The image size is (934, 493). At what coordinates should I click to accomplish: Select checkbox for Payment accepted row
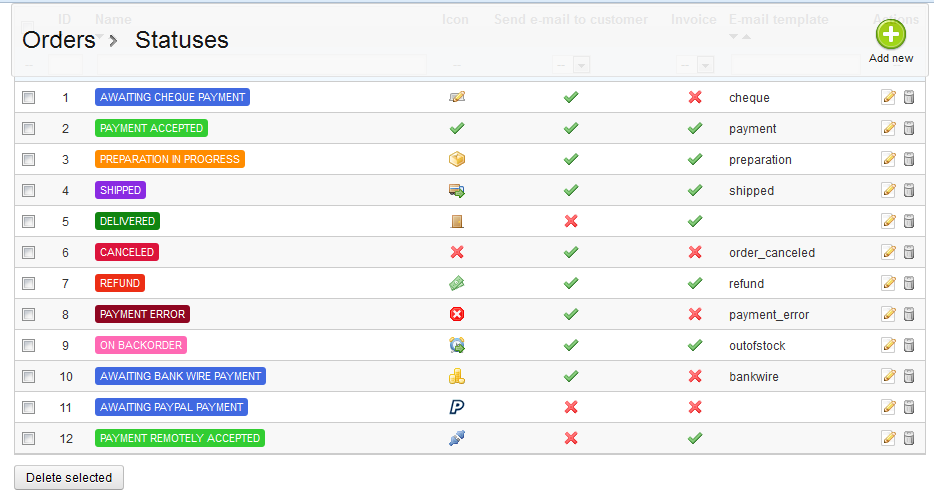click(x=29, y=129)
